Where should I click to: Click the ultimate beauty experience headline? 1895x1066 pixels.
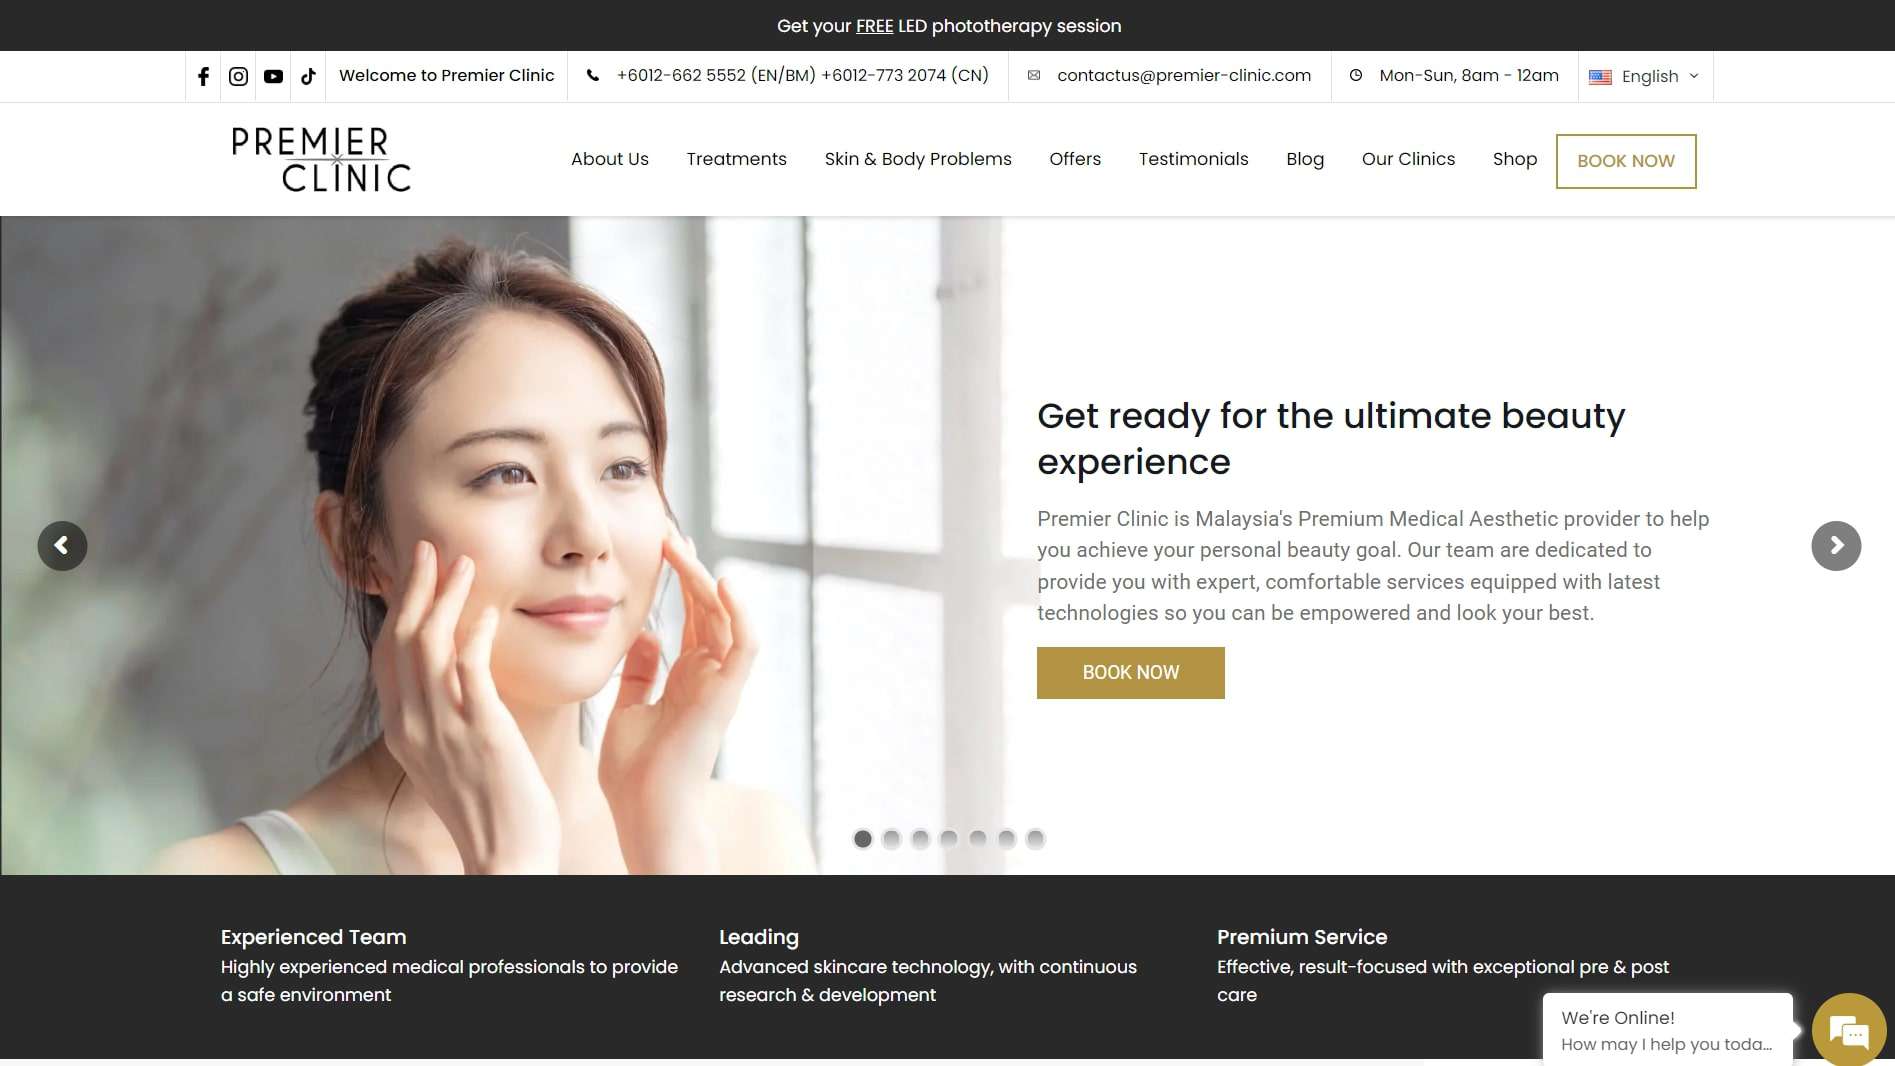click(1331, 439)
